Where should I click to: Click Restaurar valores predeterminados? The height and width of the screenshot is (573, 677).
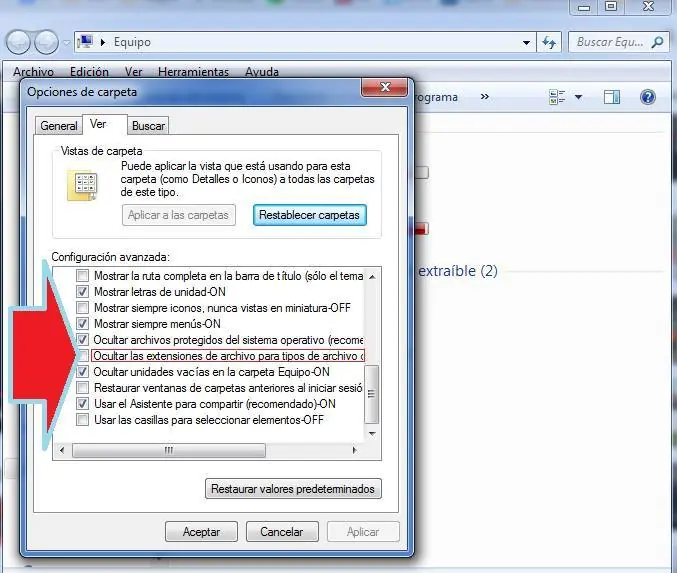click(293, 489)
